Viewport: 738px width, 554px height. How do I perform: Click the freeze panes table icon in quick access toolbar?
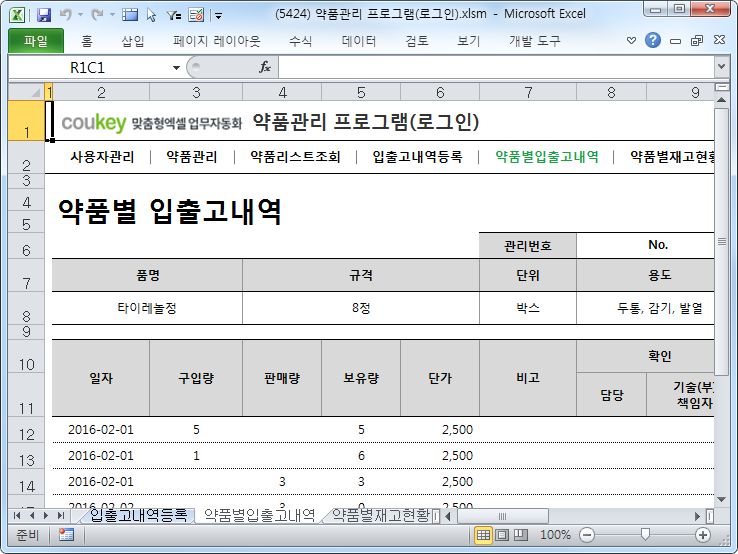pyautogui.click(x=130, y=15)
